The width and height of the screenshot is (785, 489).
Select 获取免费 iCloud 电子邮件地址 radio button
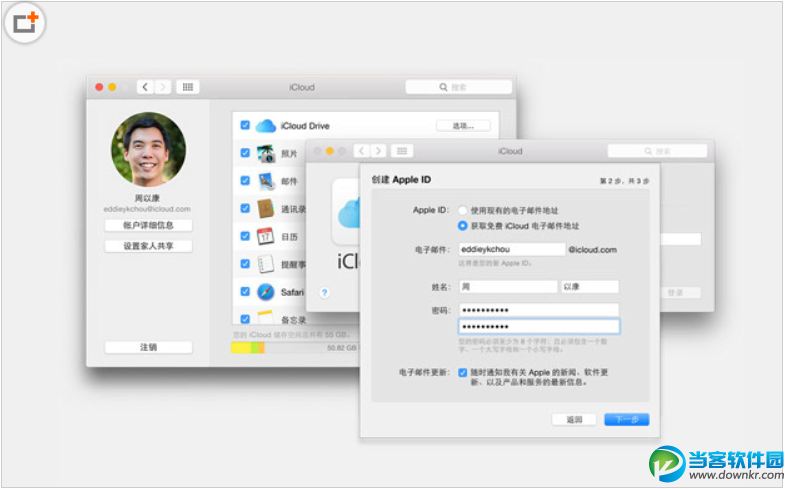[462, 226]
